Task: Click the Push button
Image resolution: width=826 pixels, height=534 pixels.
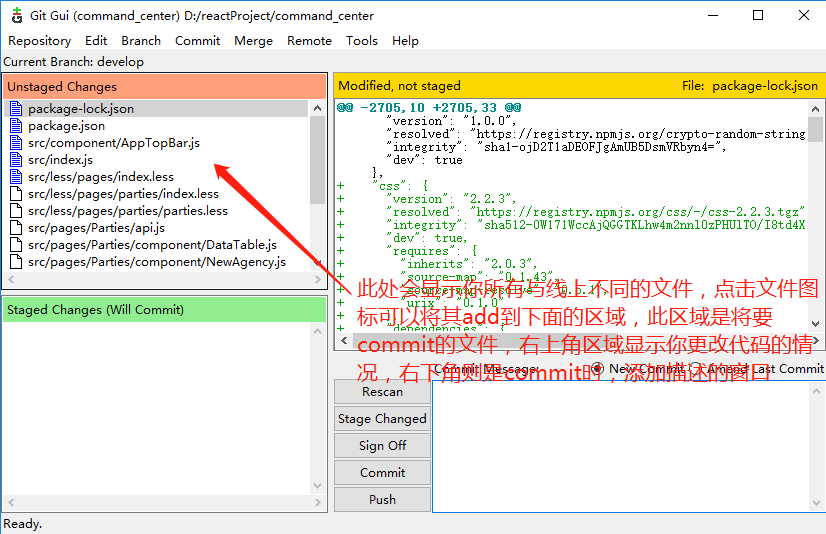Action: coord(382,499)
